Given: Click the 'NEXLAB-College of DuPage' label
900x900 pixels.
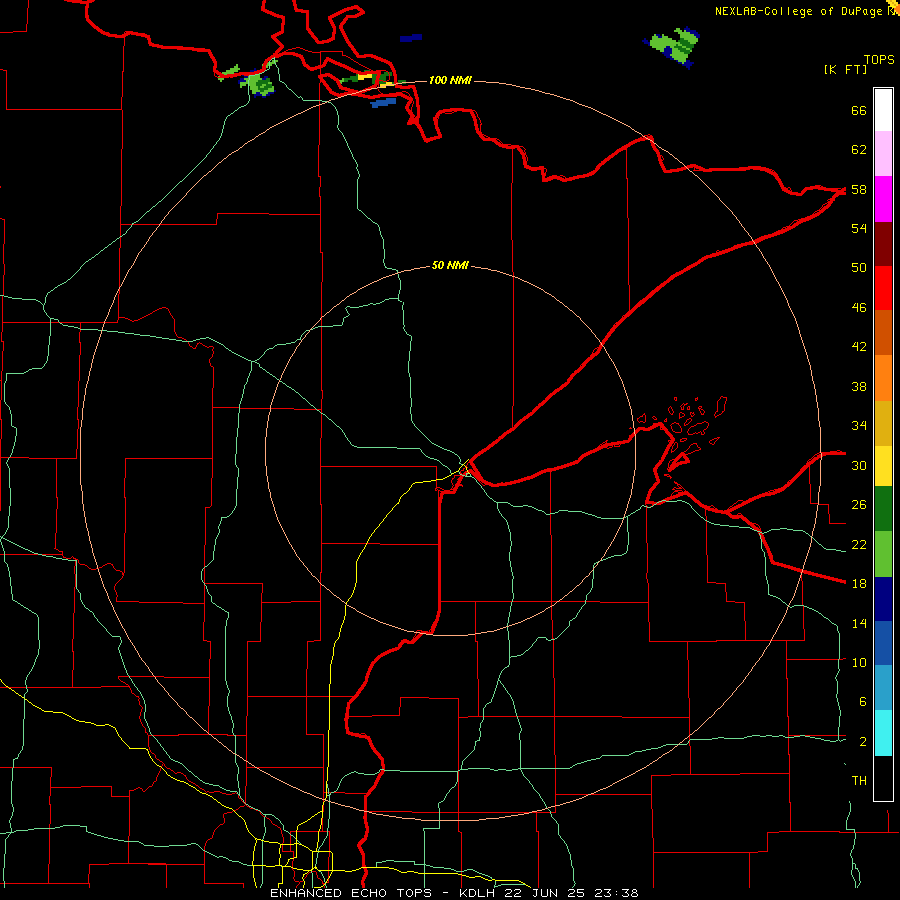Looking at the screenshot, I should 798,11.
